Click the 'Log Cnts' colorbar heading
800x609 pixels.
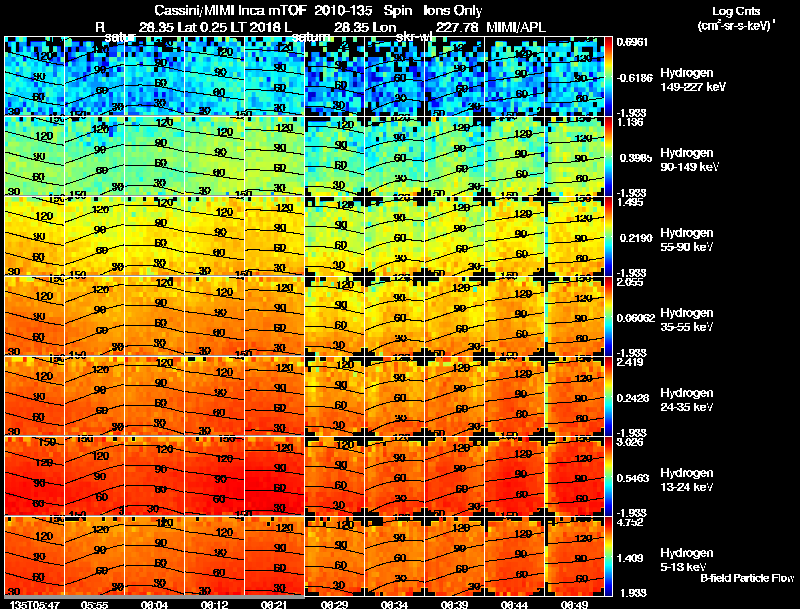tap(736, 11)
